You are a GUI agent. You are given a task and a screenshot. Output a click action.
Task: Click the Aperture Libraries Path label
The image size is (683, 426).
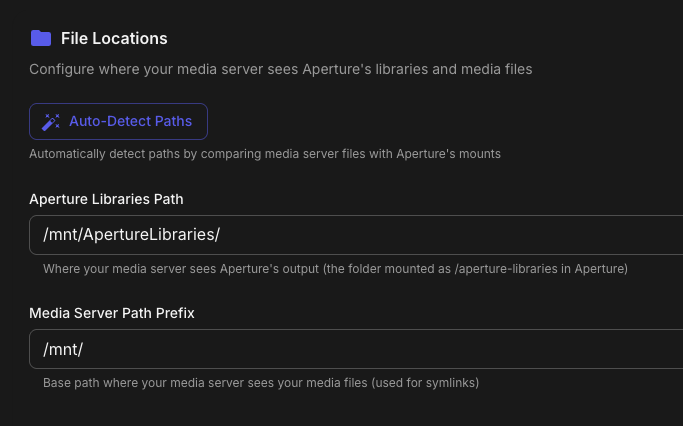106,199
